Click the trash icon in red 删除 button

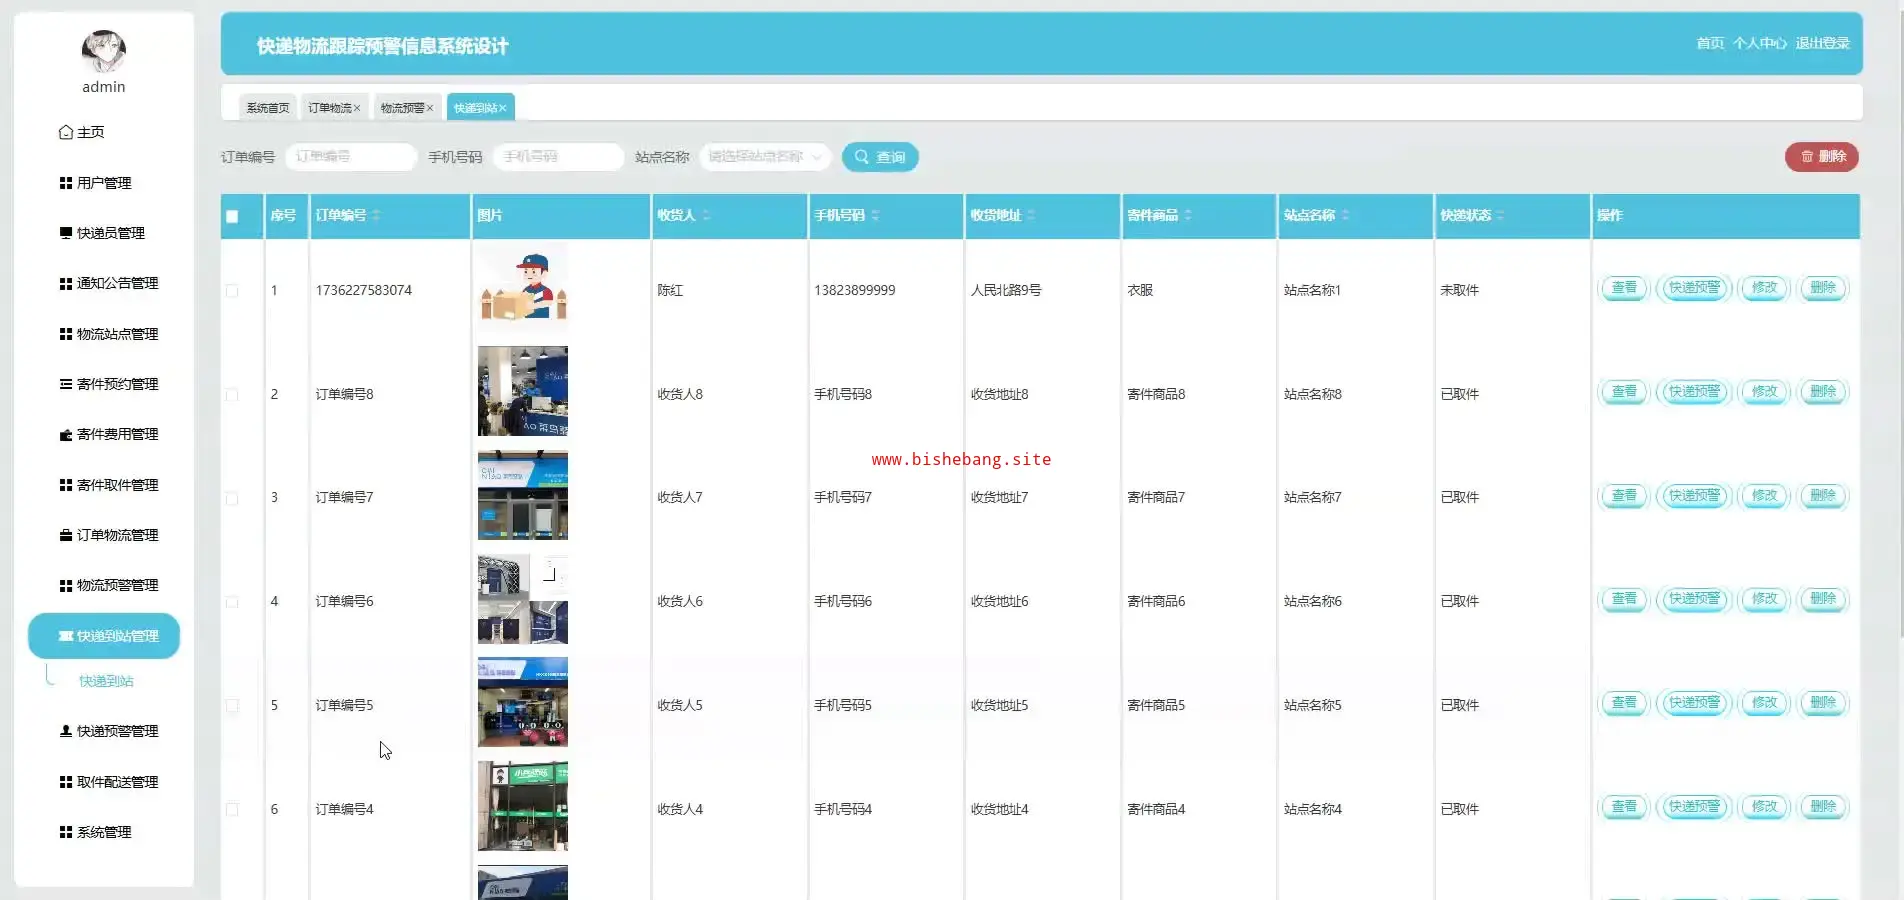pos(1807,157)
